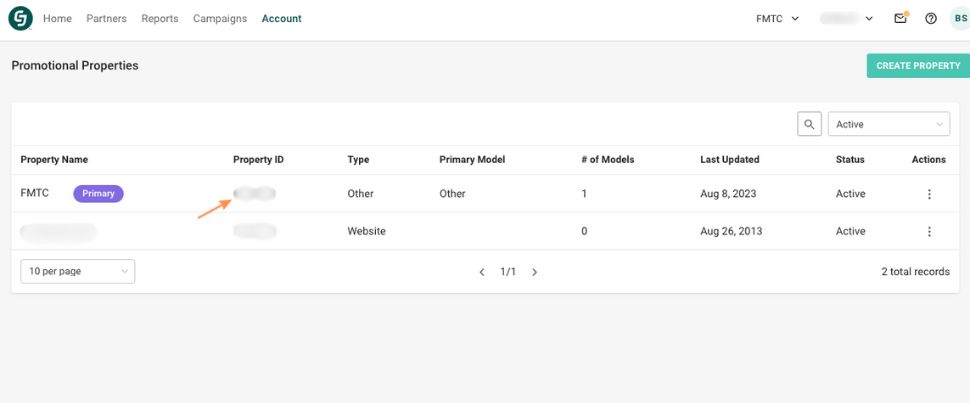The image size is (970, 403).
Task: Open actions menu for FMTC property
Action: coord(929,194)
